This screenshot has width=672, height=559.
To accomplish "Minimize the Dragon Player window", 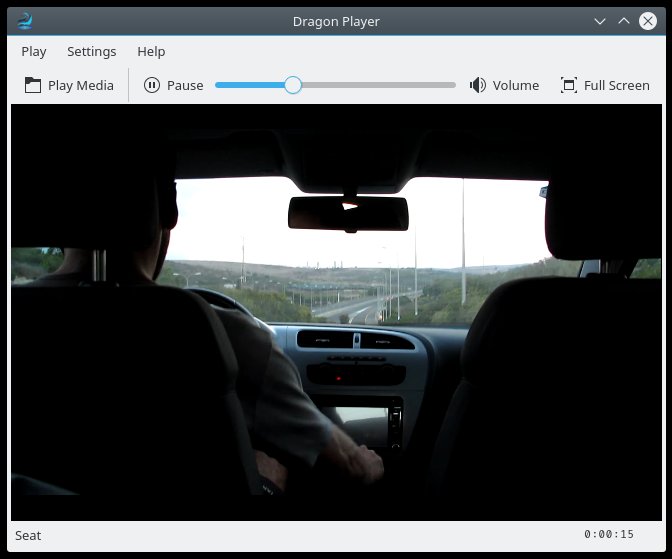I will coord(600,20).
